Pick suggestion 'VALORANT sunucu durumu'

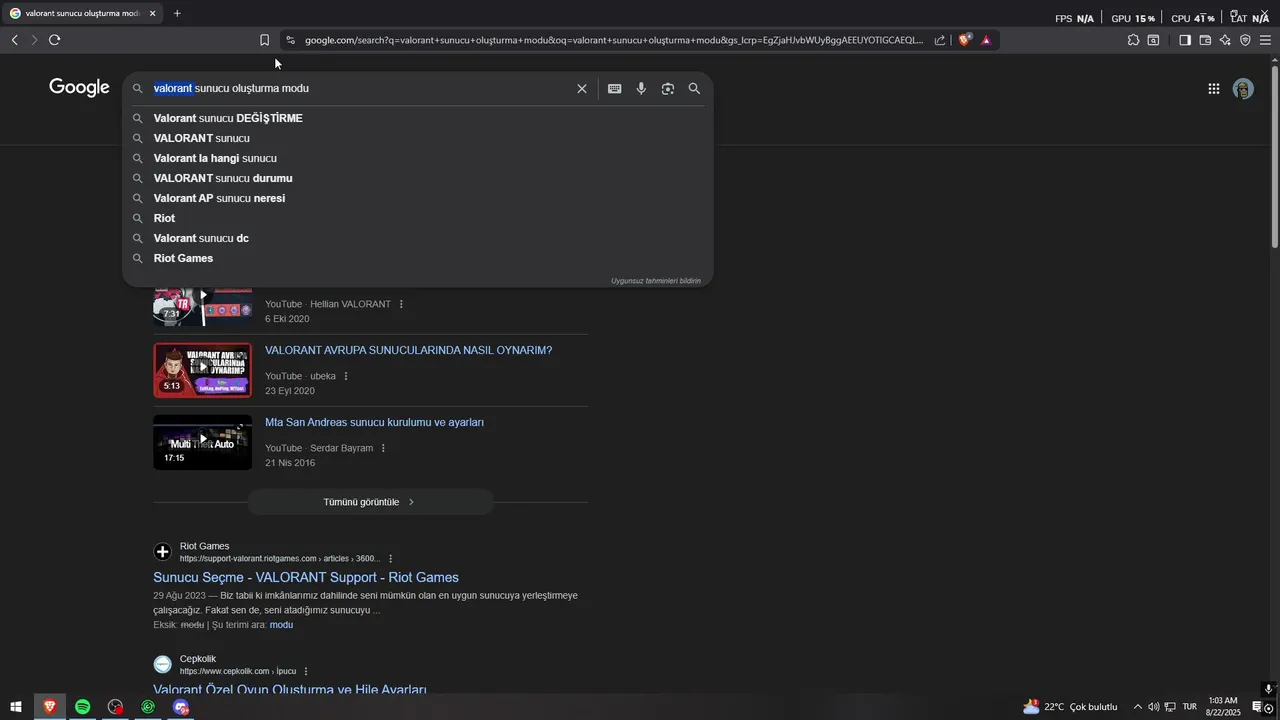click(x=418, y=178)
